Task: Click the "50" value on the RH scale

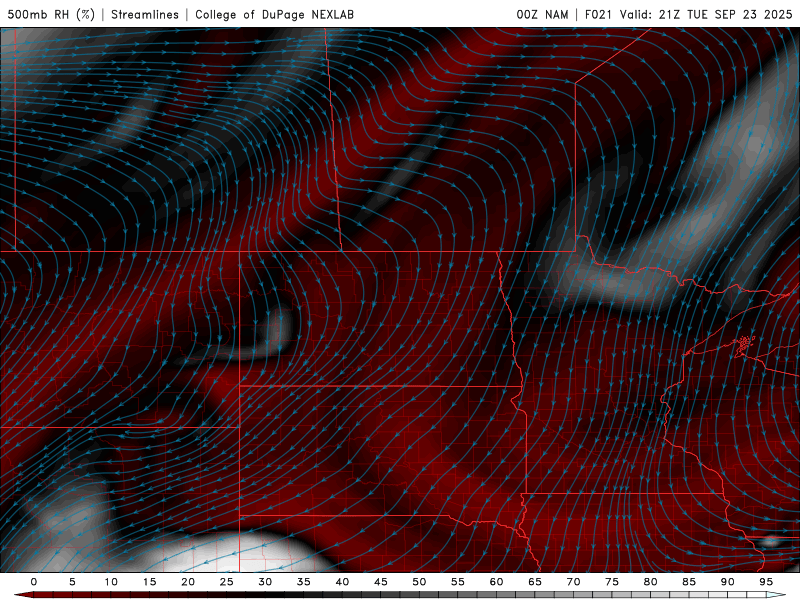Action: click(x=419, y=582)
